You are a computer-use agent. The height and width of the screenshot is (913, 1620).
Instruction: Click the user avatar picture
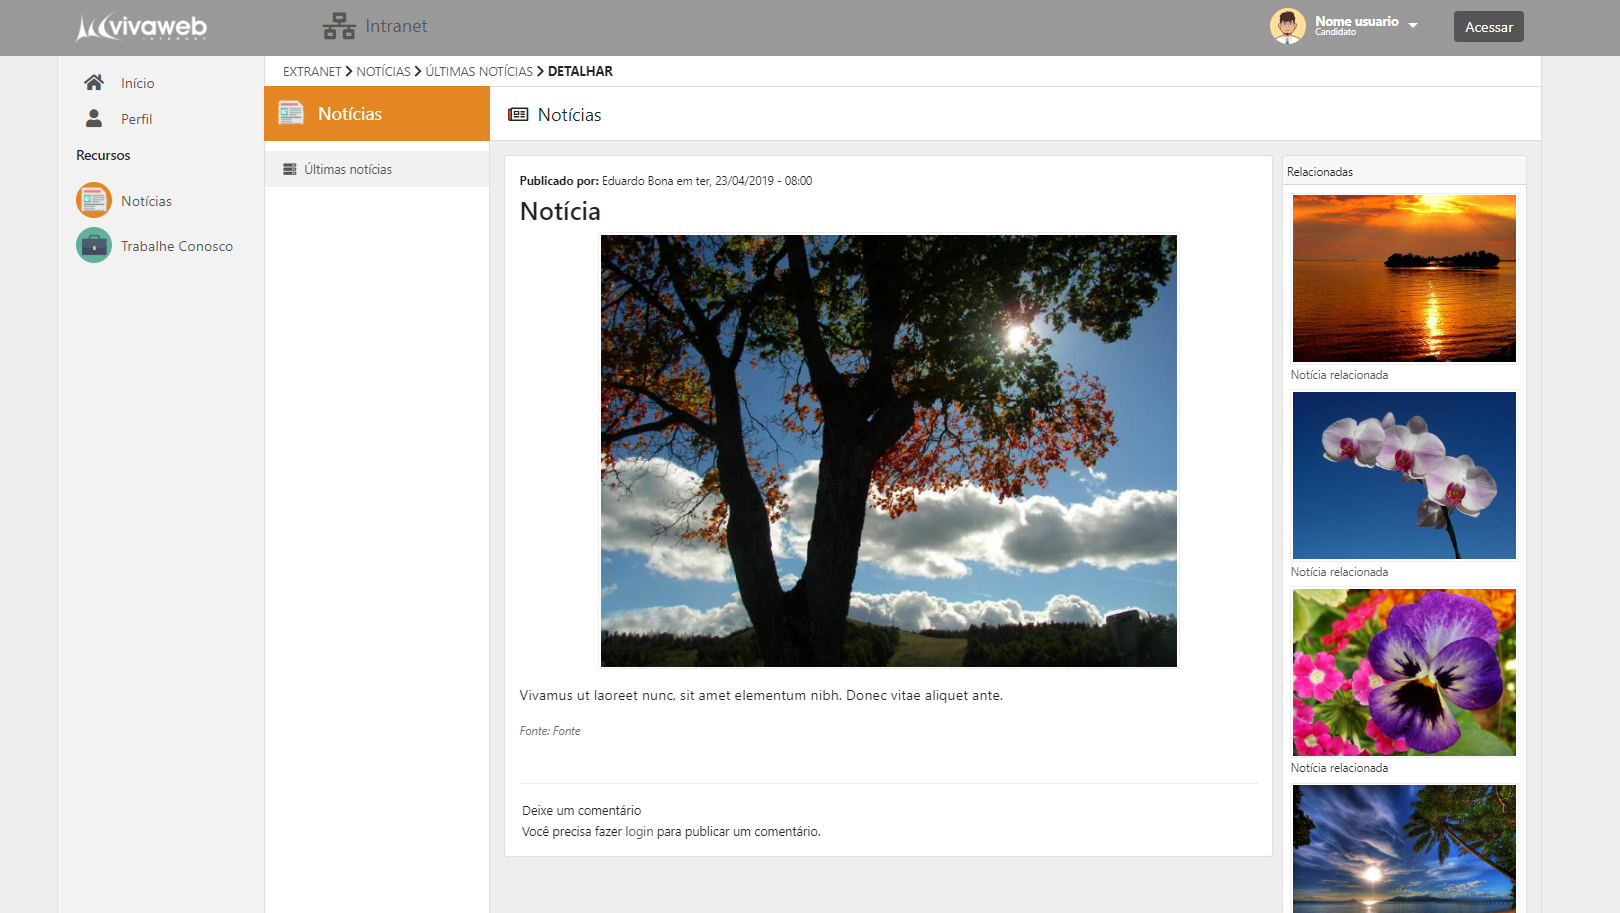pos(1287,26)
